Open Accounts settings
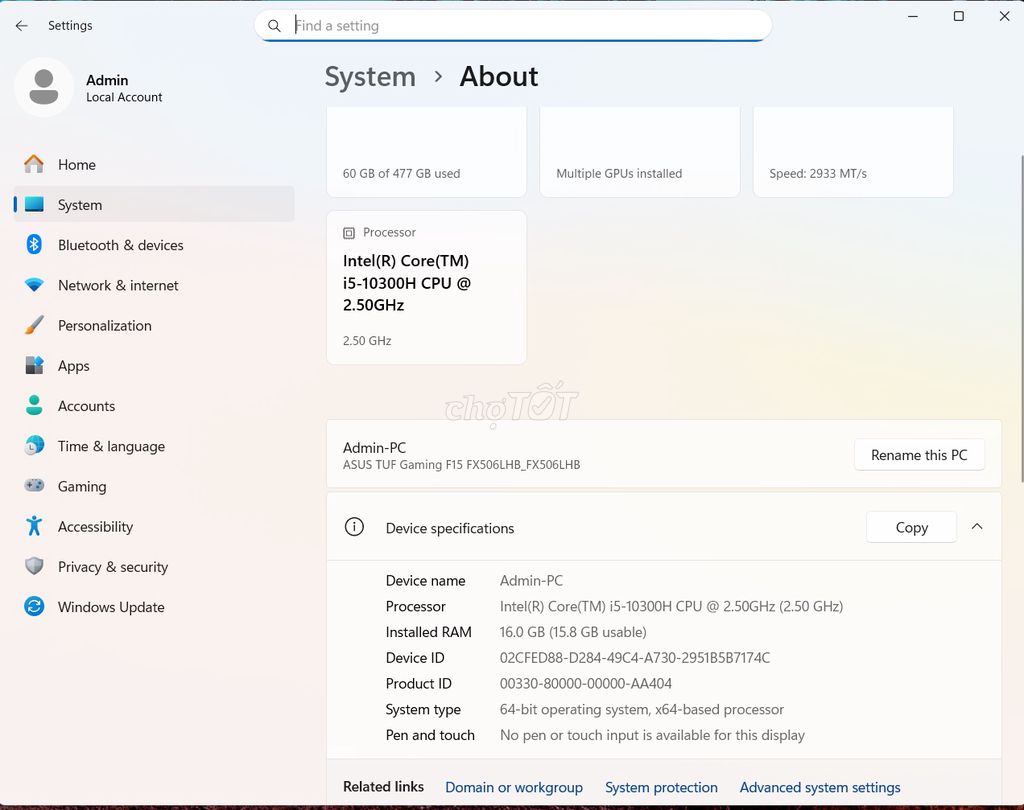 click(86, 406)
